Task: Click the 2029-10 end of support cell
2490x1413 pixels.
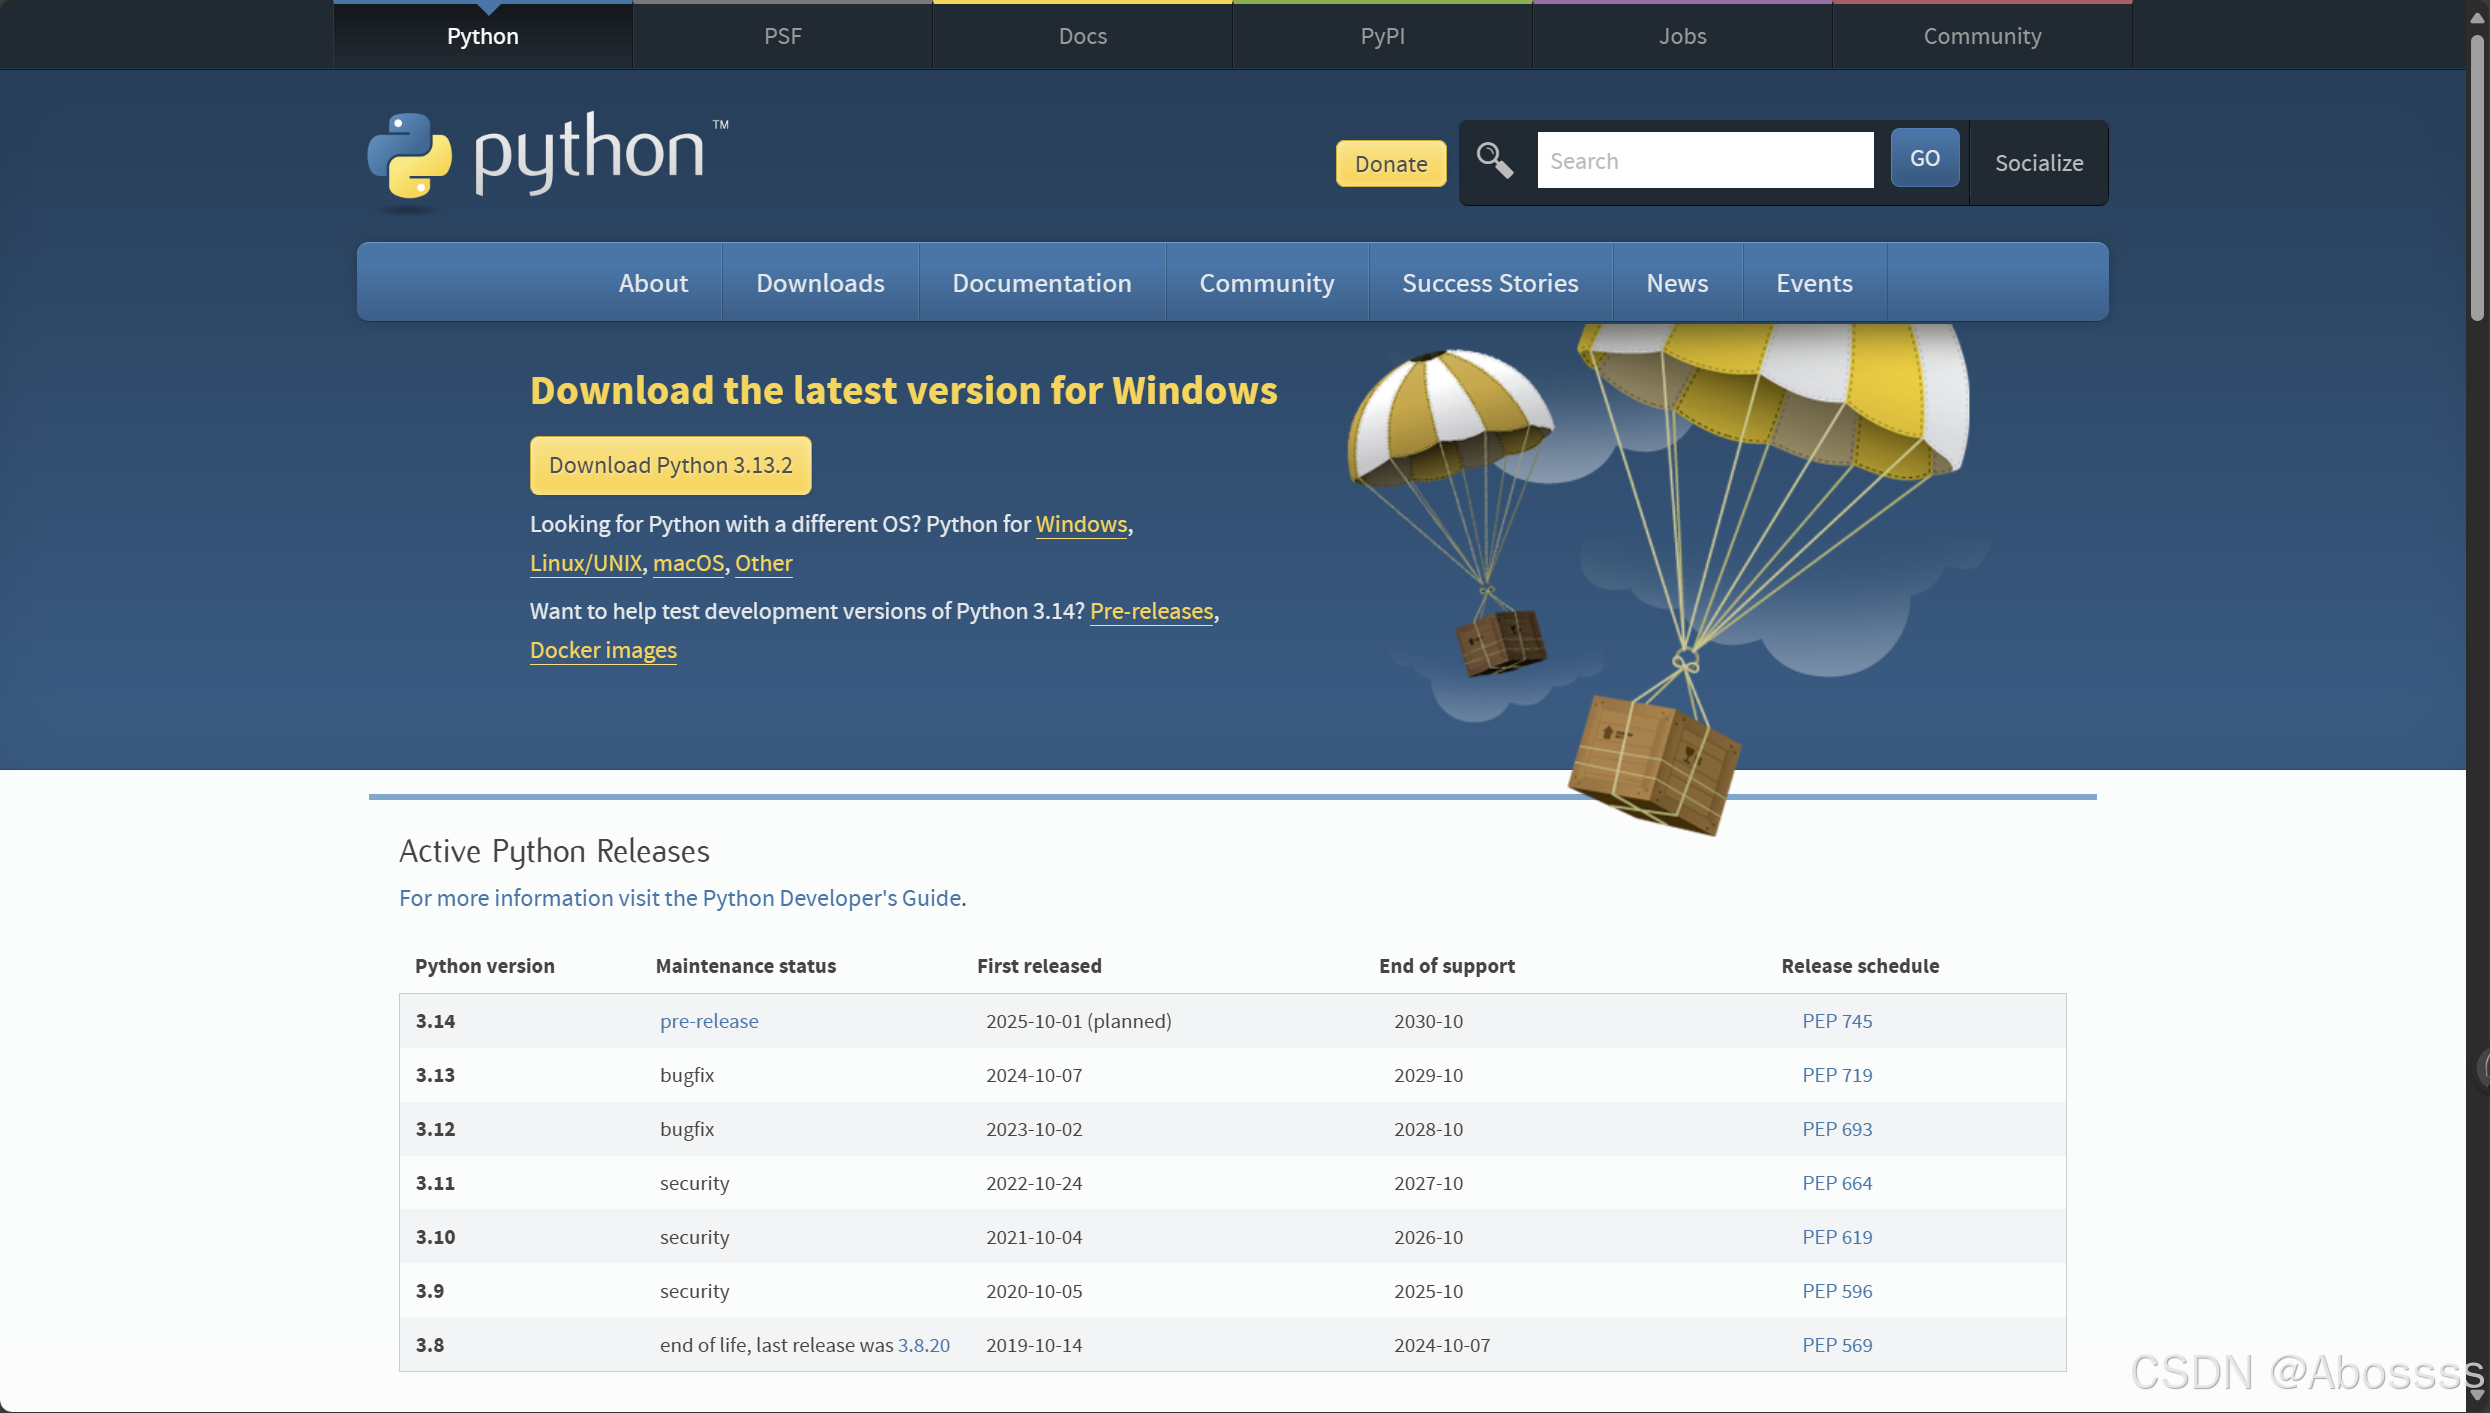Action: [x=1428, y=1075]
